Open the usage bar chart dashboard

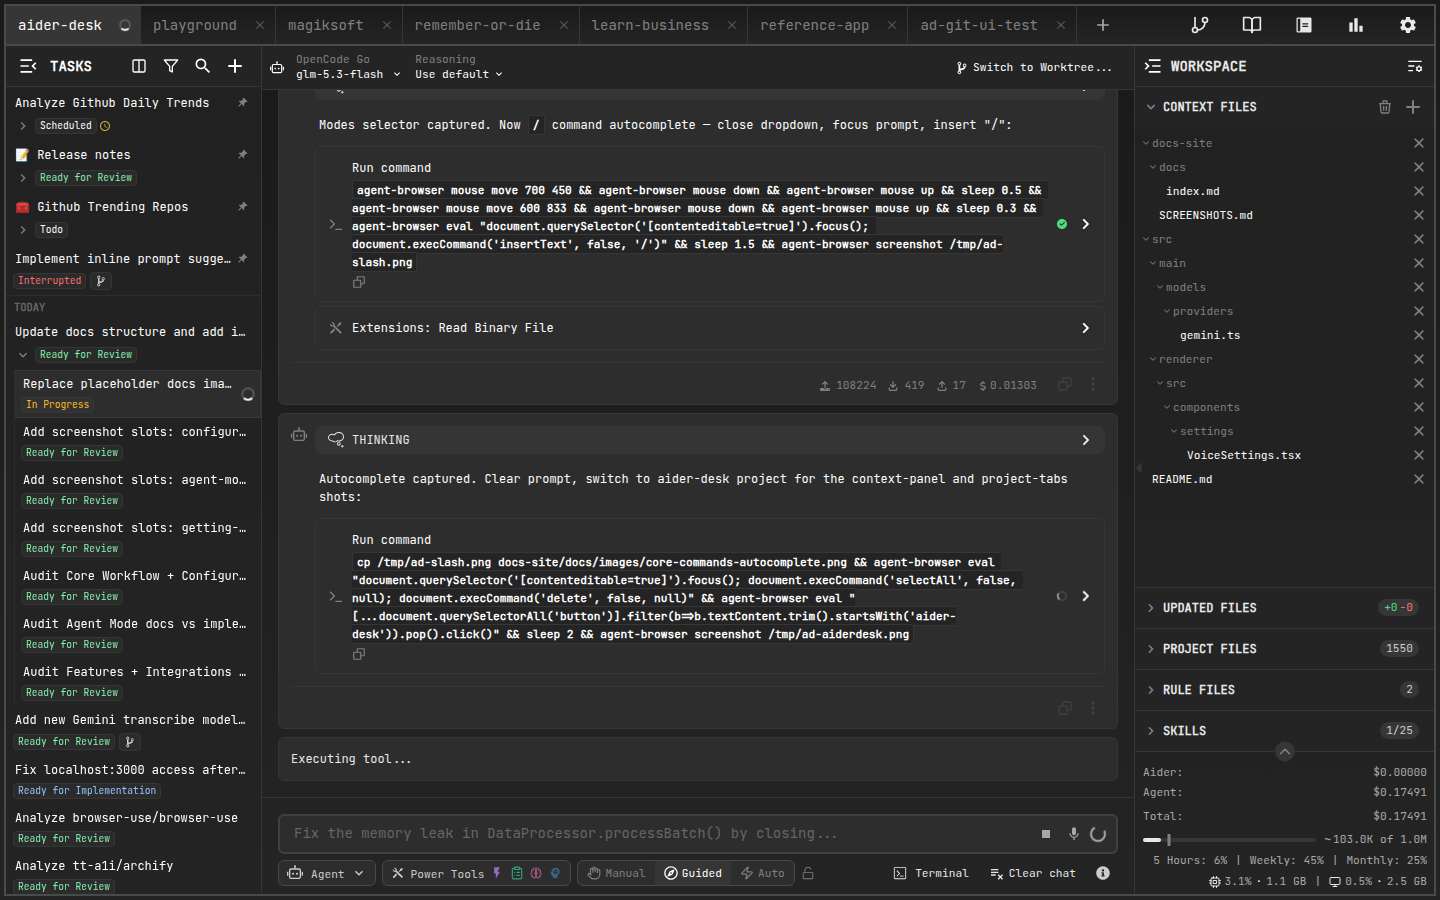(x=1356, y=25)
